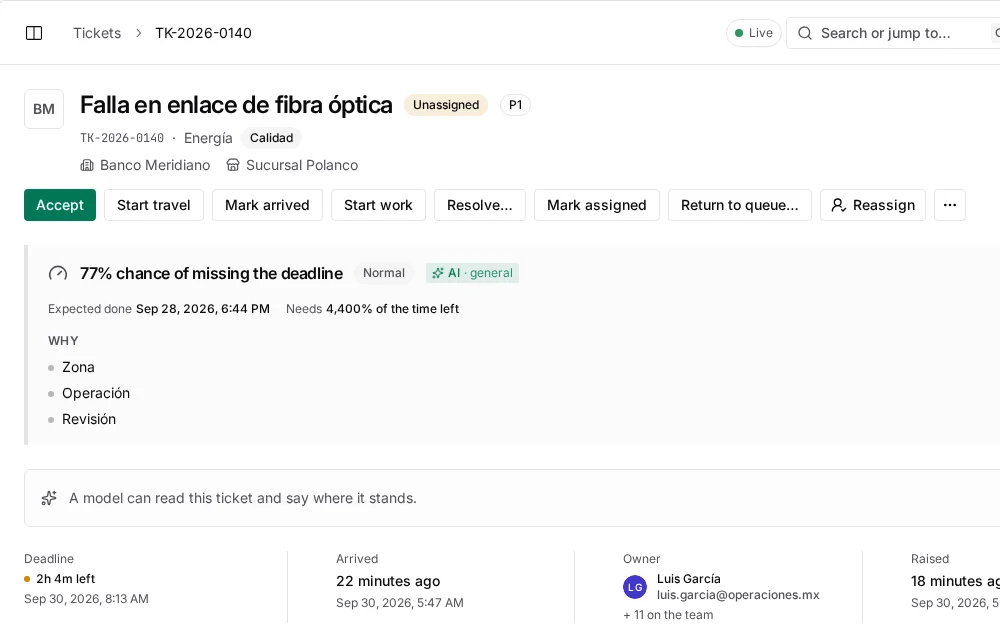Click email luis.garcia@operaciones.mx
This screenshot has width=1000, height=625.
coord(738,595)
